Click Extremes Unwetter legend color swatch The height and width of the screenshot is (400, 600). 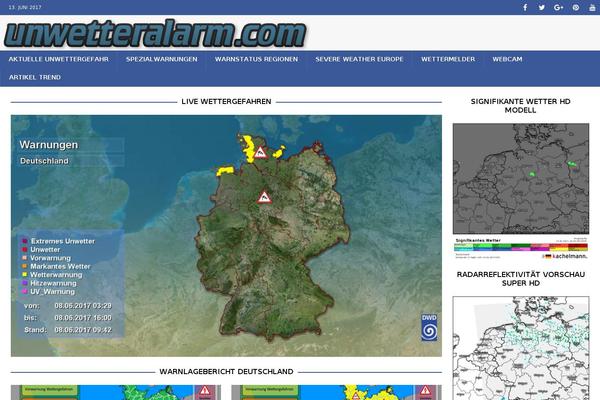coord(24,241)
